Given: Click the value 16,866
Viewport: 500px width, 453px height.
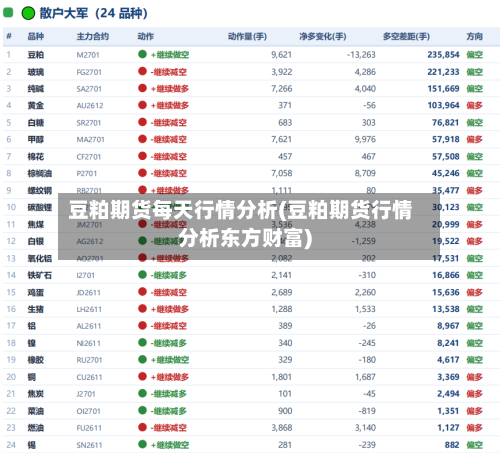Looking at the screenshot, I should pos(446,275).
